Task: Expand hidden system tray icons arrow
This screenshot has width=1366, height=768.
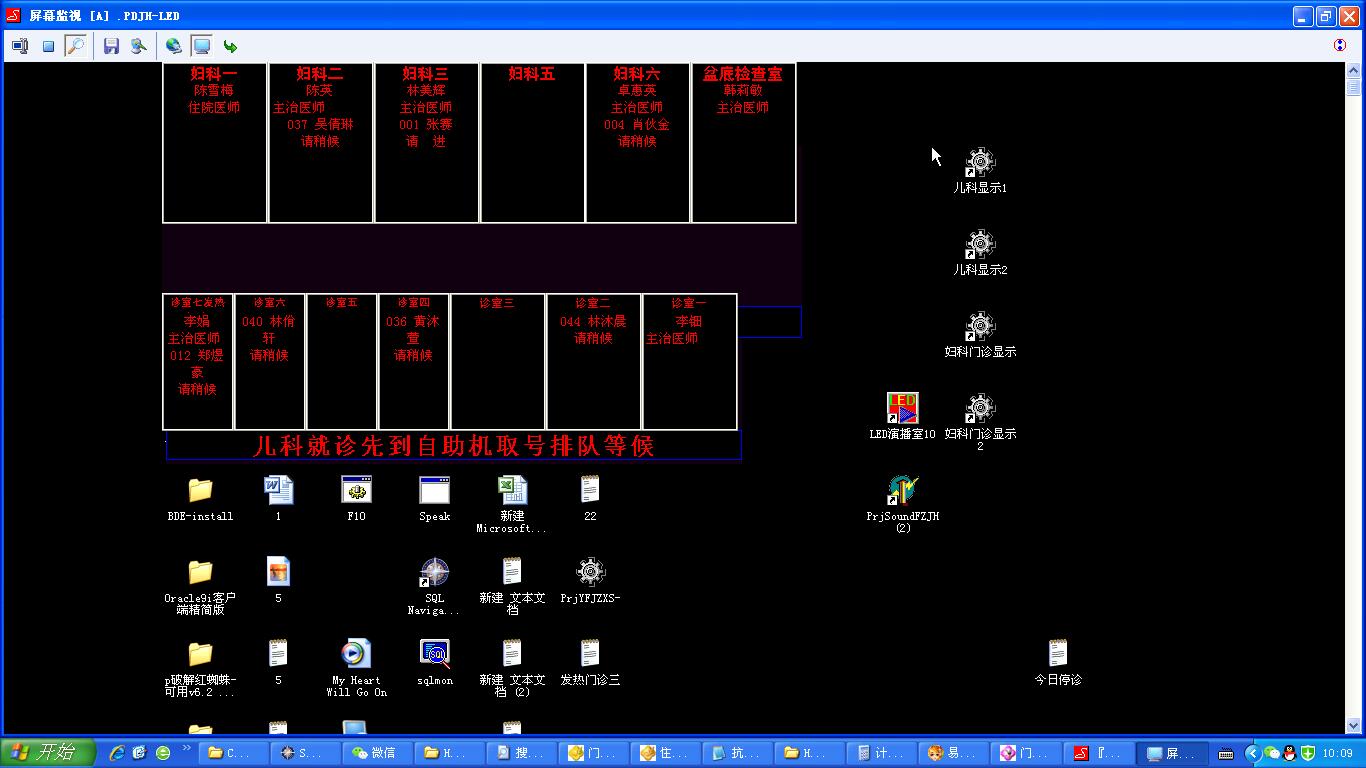Action: [1252, 753]
